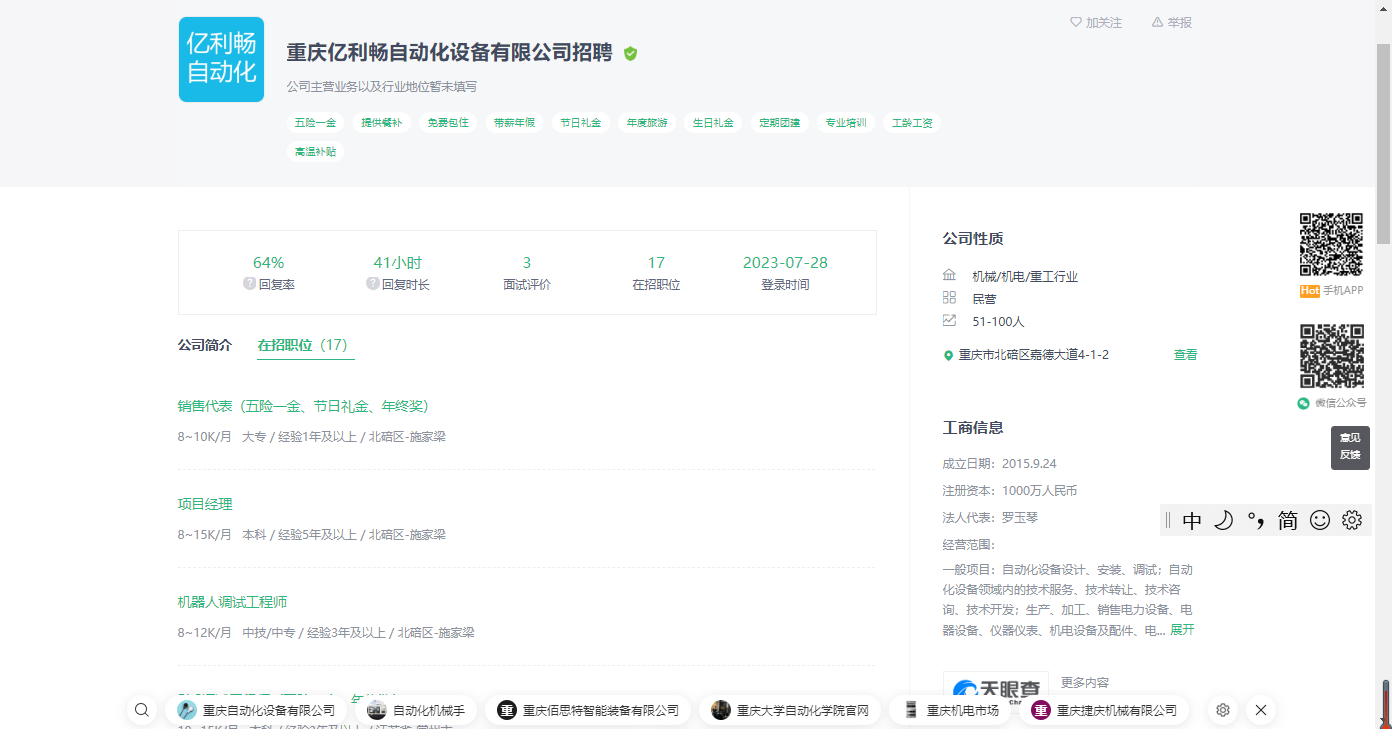Click the WeChat icon beside 微信公众号
The width and height of the screenshot is (1392, 729).
tap(1303, 403)
